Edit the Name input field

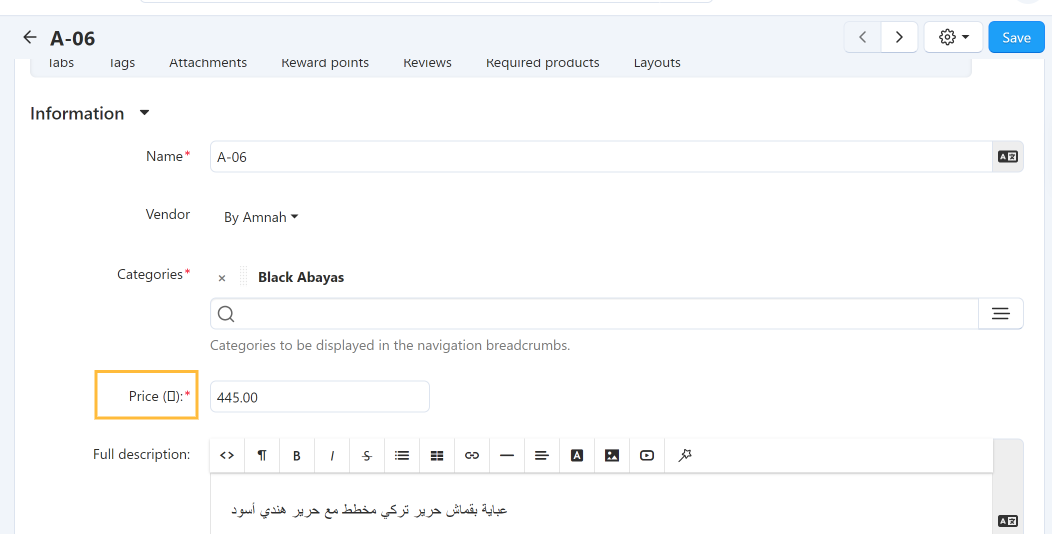[x=601, y=157]
